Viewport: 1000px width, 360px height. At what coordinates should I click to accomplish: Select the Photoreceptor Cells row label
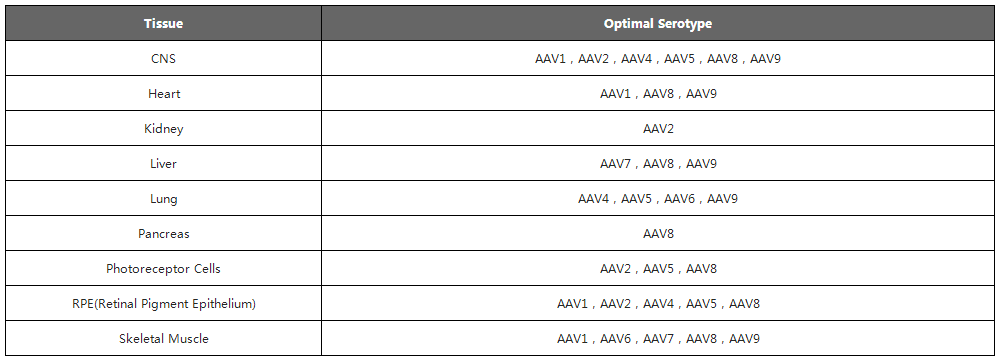click(163, 269)
